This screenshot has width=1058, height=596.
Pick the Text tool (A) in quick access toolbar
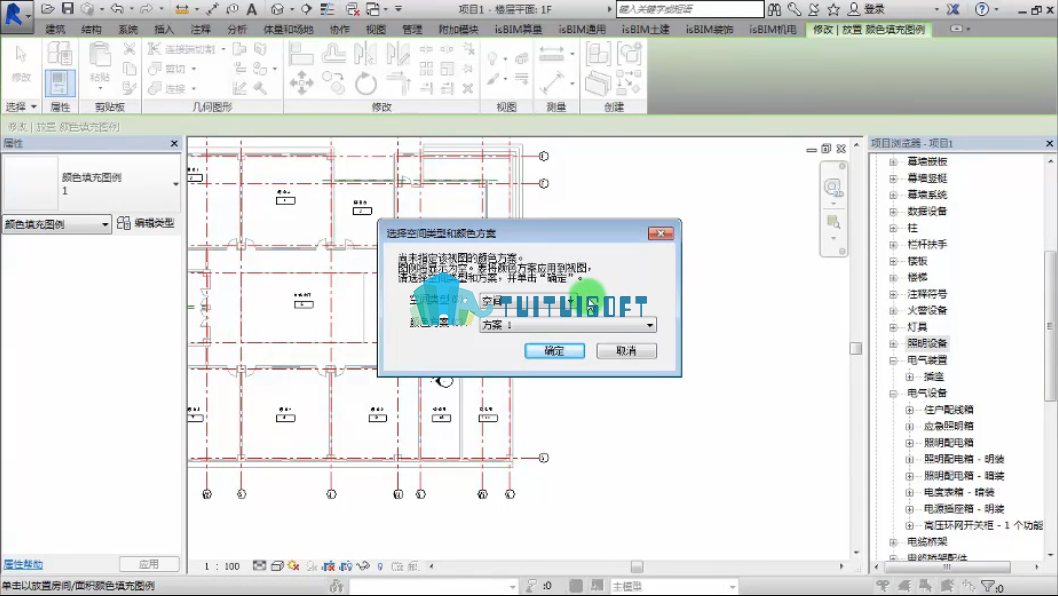[x=251, y=9]
